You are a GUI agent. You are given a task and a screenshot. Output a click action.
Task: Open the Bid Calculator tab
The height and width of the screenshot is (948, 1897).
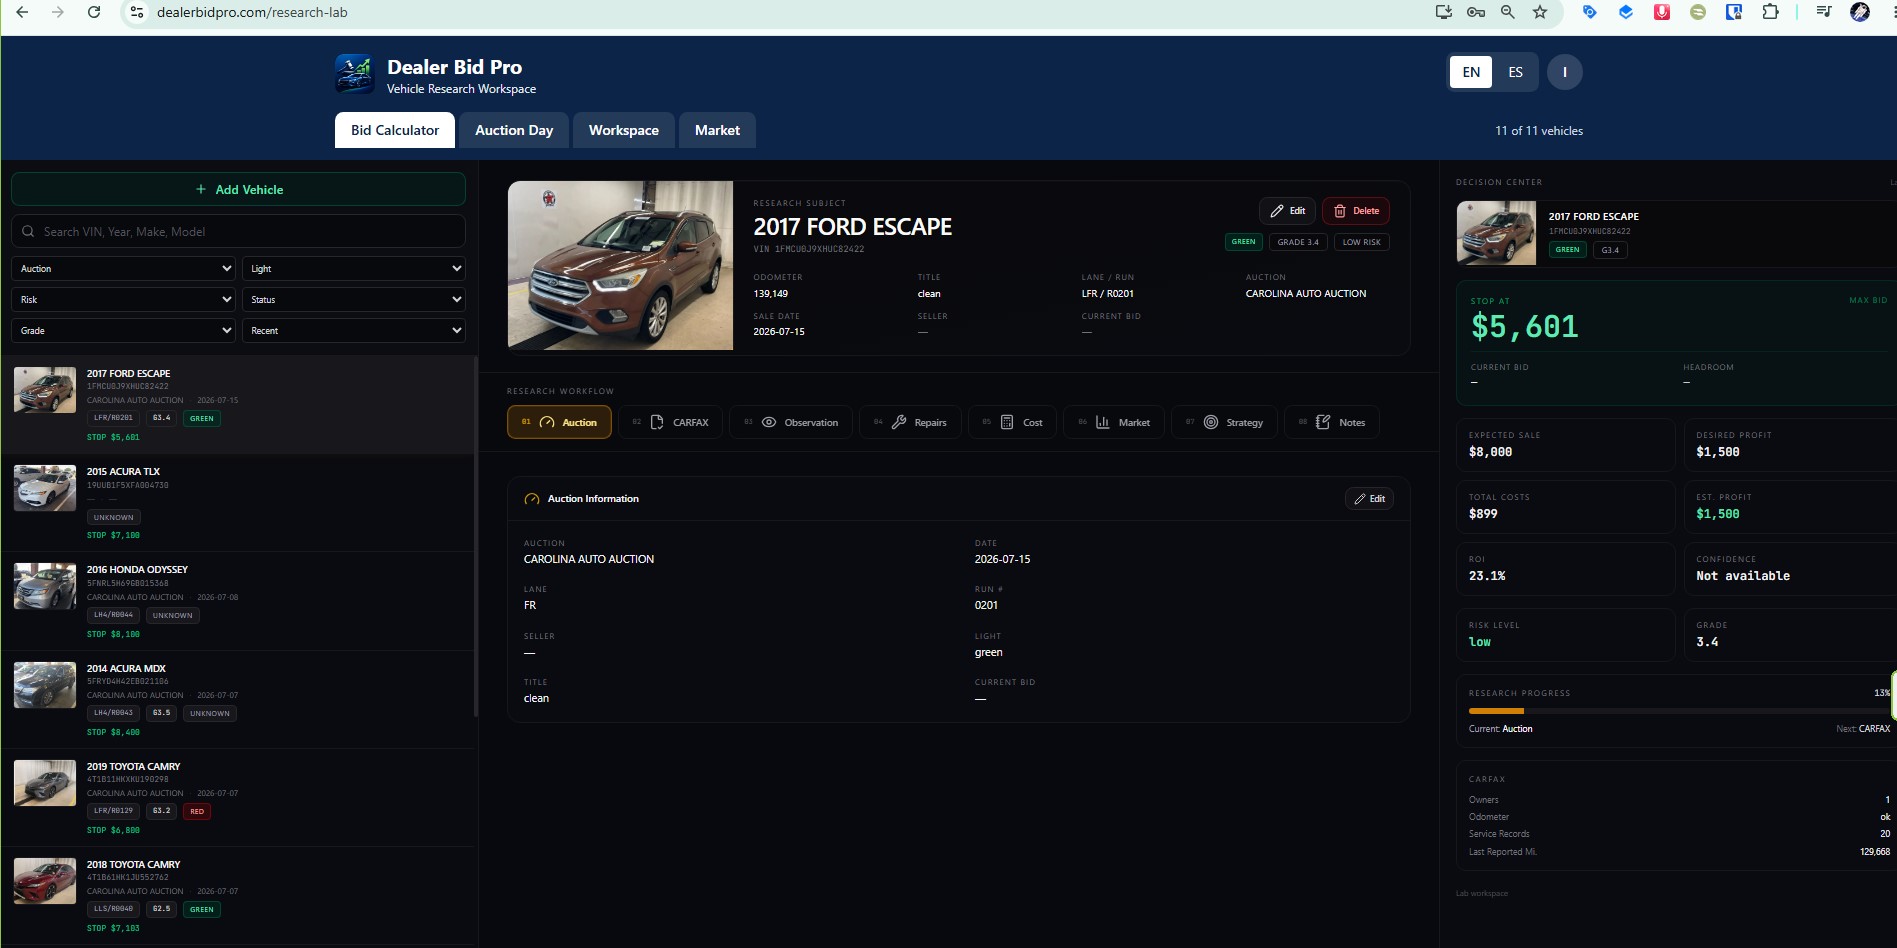click(395, 130)
